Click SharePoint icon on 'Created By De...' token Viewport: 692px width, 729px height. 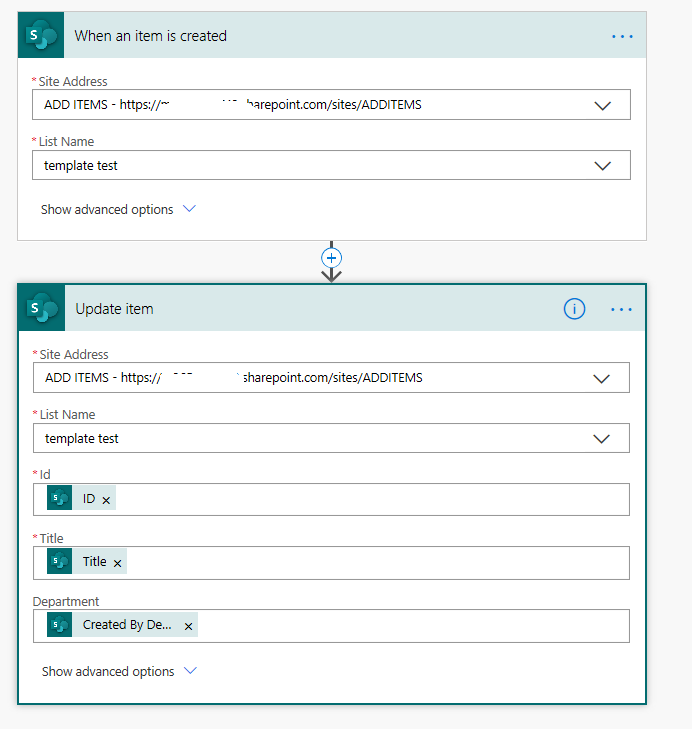pyautogui.click(x=60, y=624)
